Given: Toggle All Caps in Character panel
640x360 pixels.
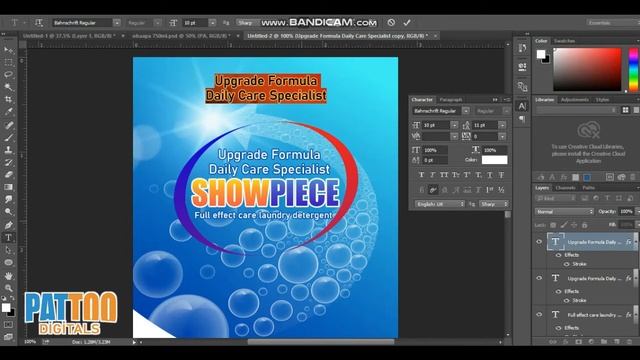Looking at the screenshot, I should pyautogui.click(x=444, y=175).
